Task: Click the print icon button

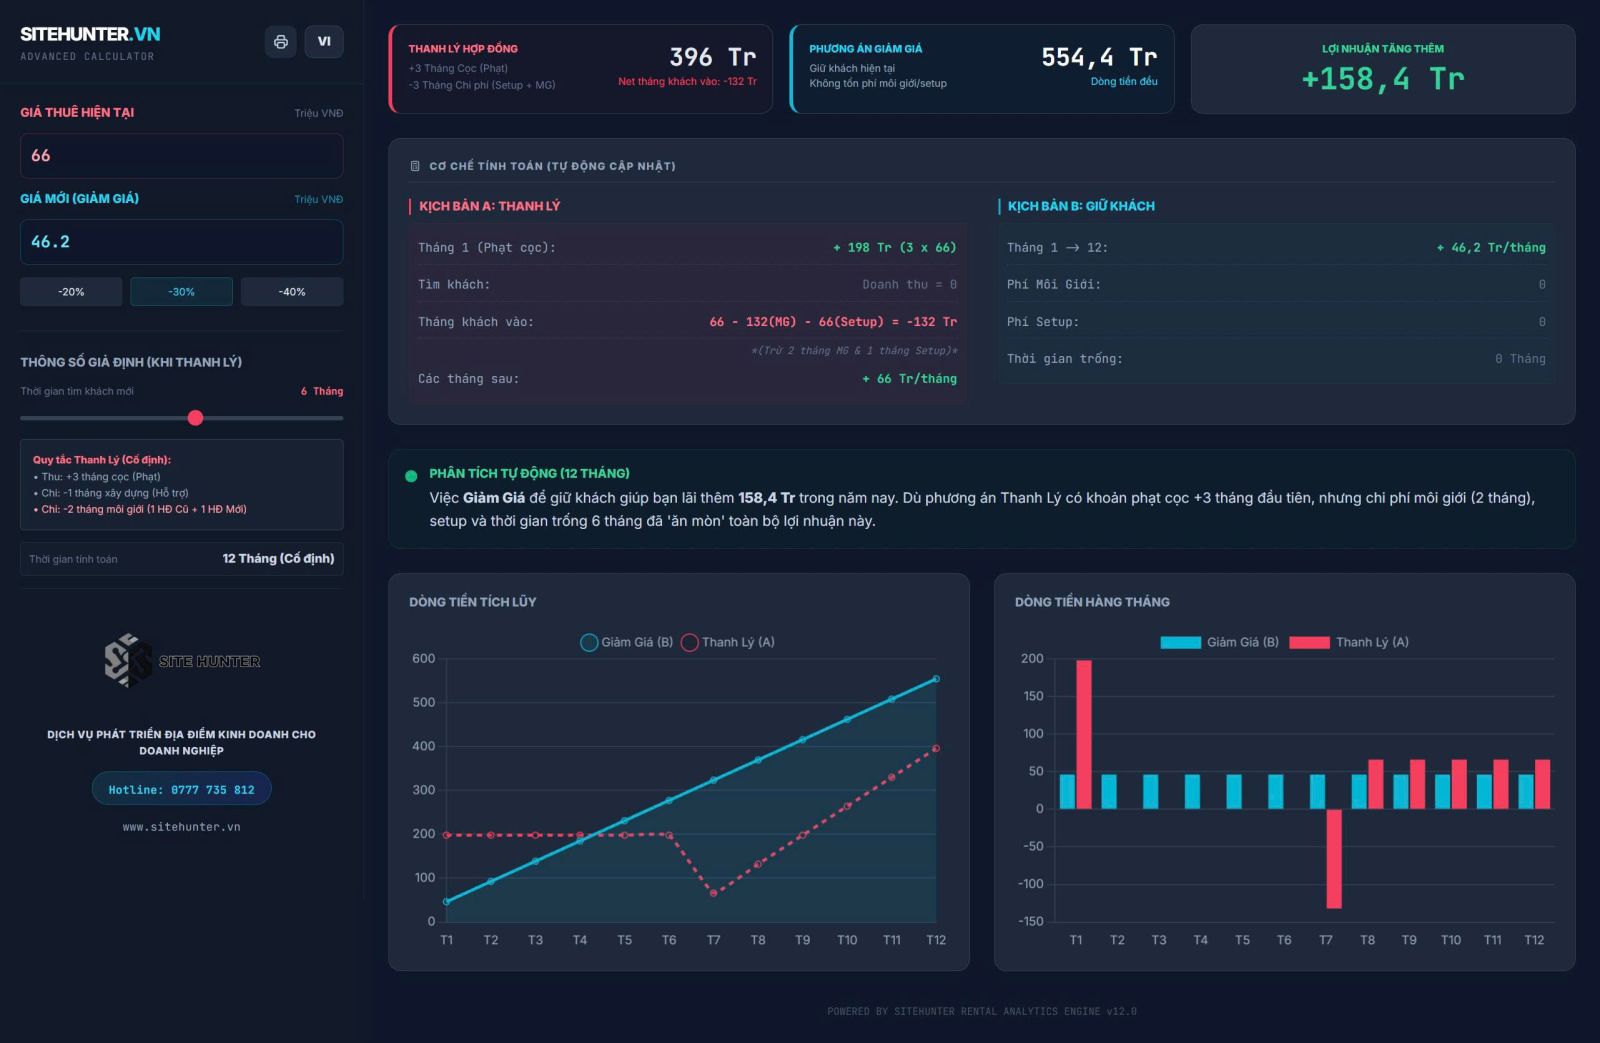Action: tap(281, 42)
